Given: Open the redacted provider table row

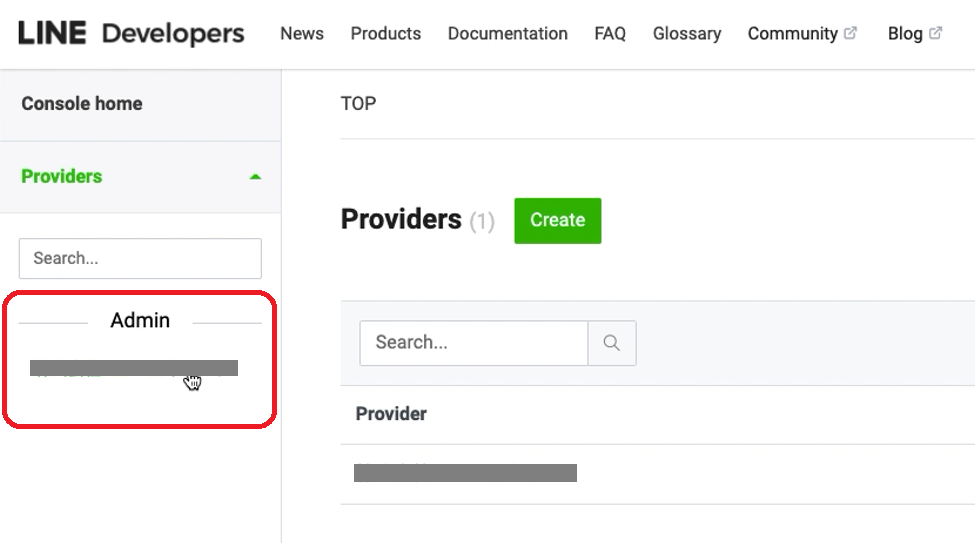Looking at the screenshot, I should [465, 473].
